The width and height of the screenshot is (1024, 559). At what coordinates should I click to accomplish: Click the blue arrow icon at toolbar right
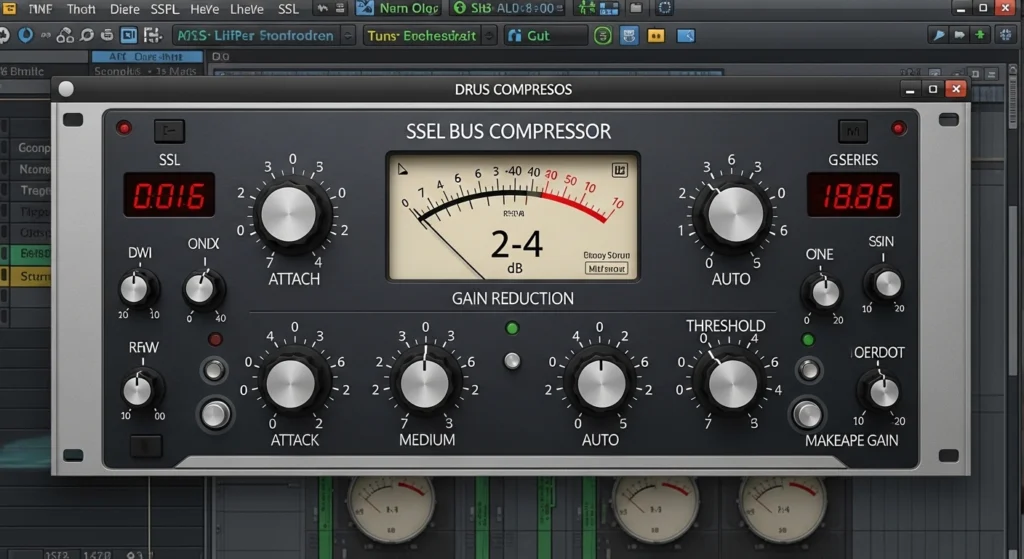pyautogui.click(x=938, y=35)
